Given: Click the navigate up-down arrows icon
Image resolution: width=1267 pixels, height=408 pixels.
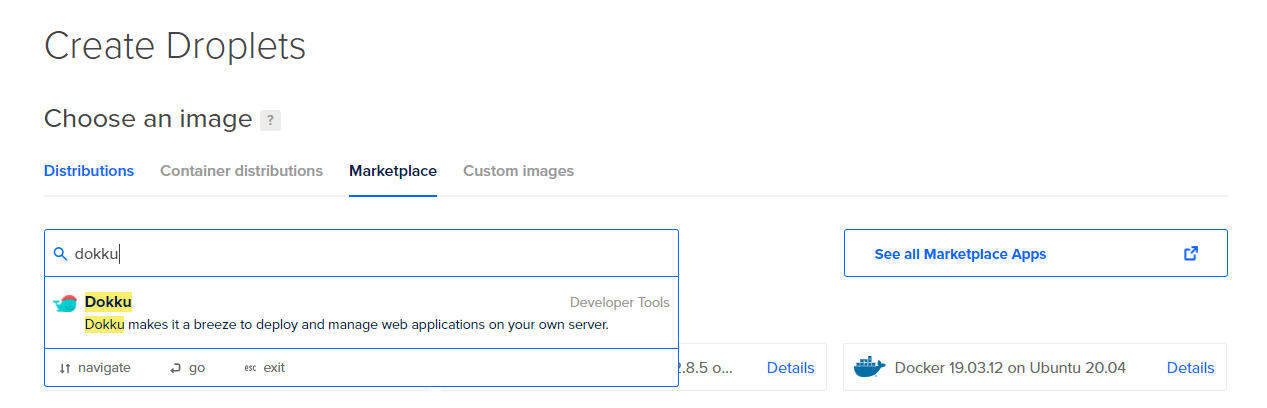Looking at the screenshot, I should 65,368.
